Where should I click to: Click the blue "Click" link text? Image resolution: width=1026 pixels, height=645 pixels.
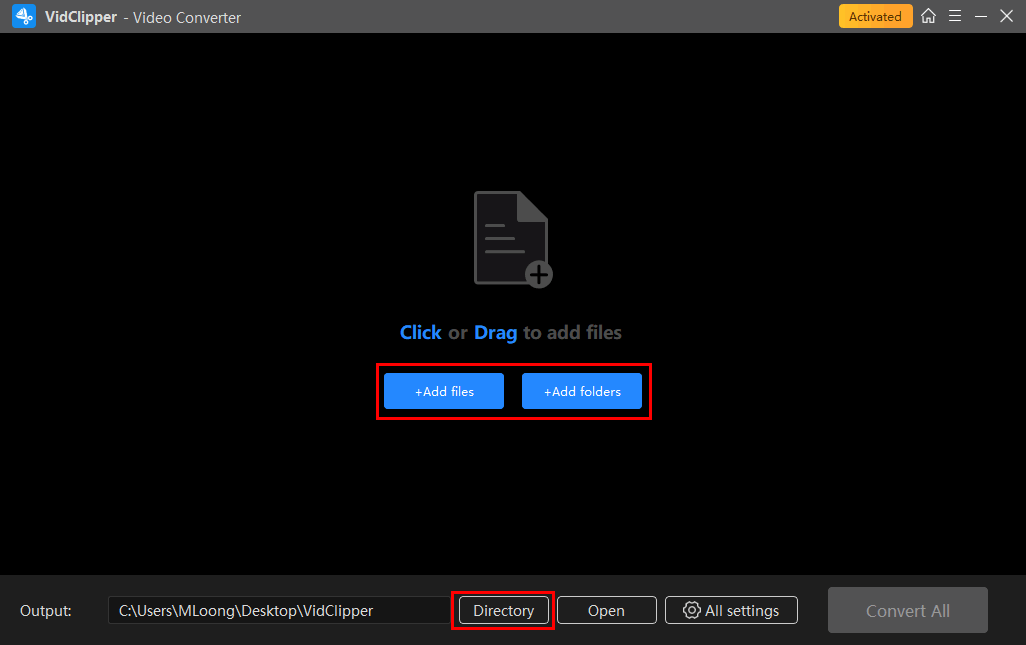[x=420, y=333]
